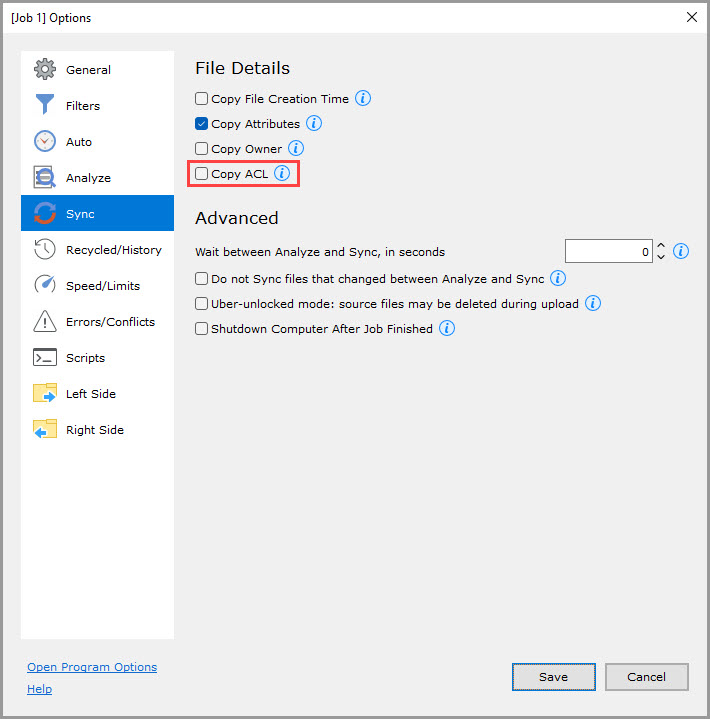Enable Shutdown Computer After Job Finished

point(202,329)
